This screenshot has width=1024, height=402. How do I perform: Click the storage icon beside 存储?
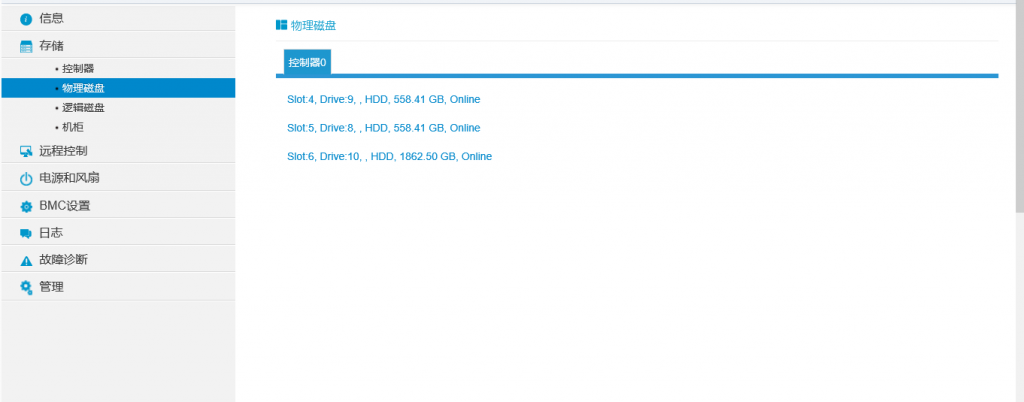pos(26,46)
